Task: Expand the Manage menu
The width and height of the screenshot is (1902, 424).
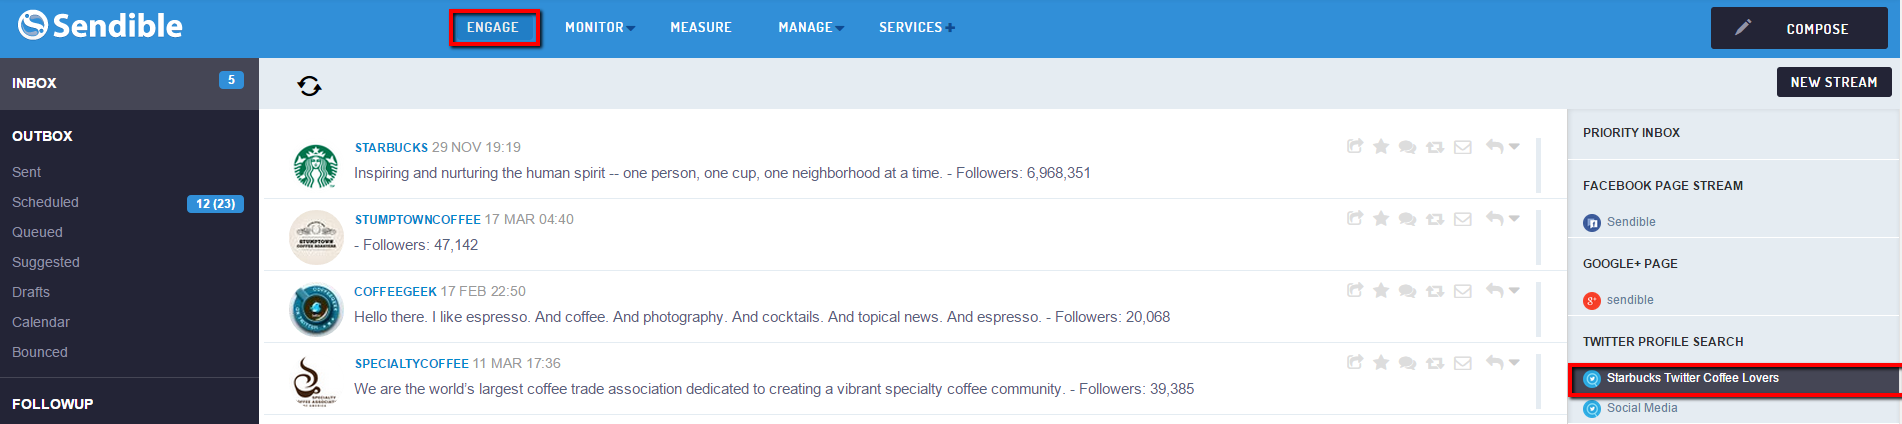Action: (811, 28)
